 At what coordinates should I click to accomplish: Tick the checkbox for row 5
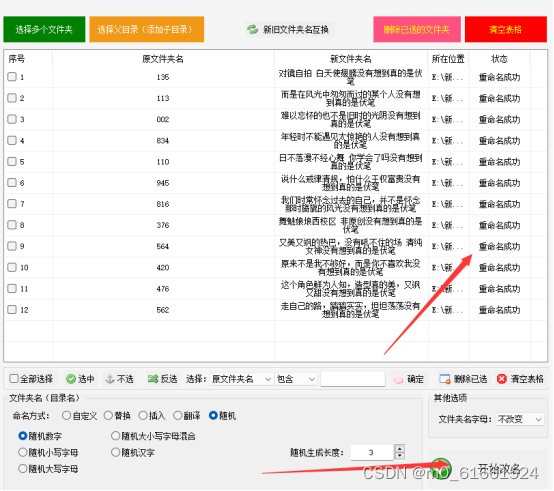[x=12, y=161]
